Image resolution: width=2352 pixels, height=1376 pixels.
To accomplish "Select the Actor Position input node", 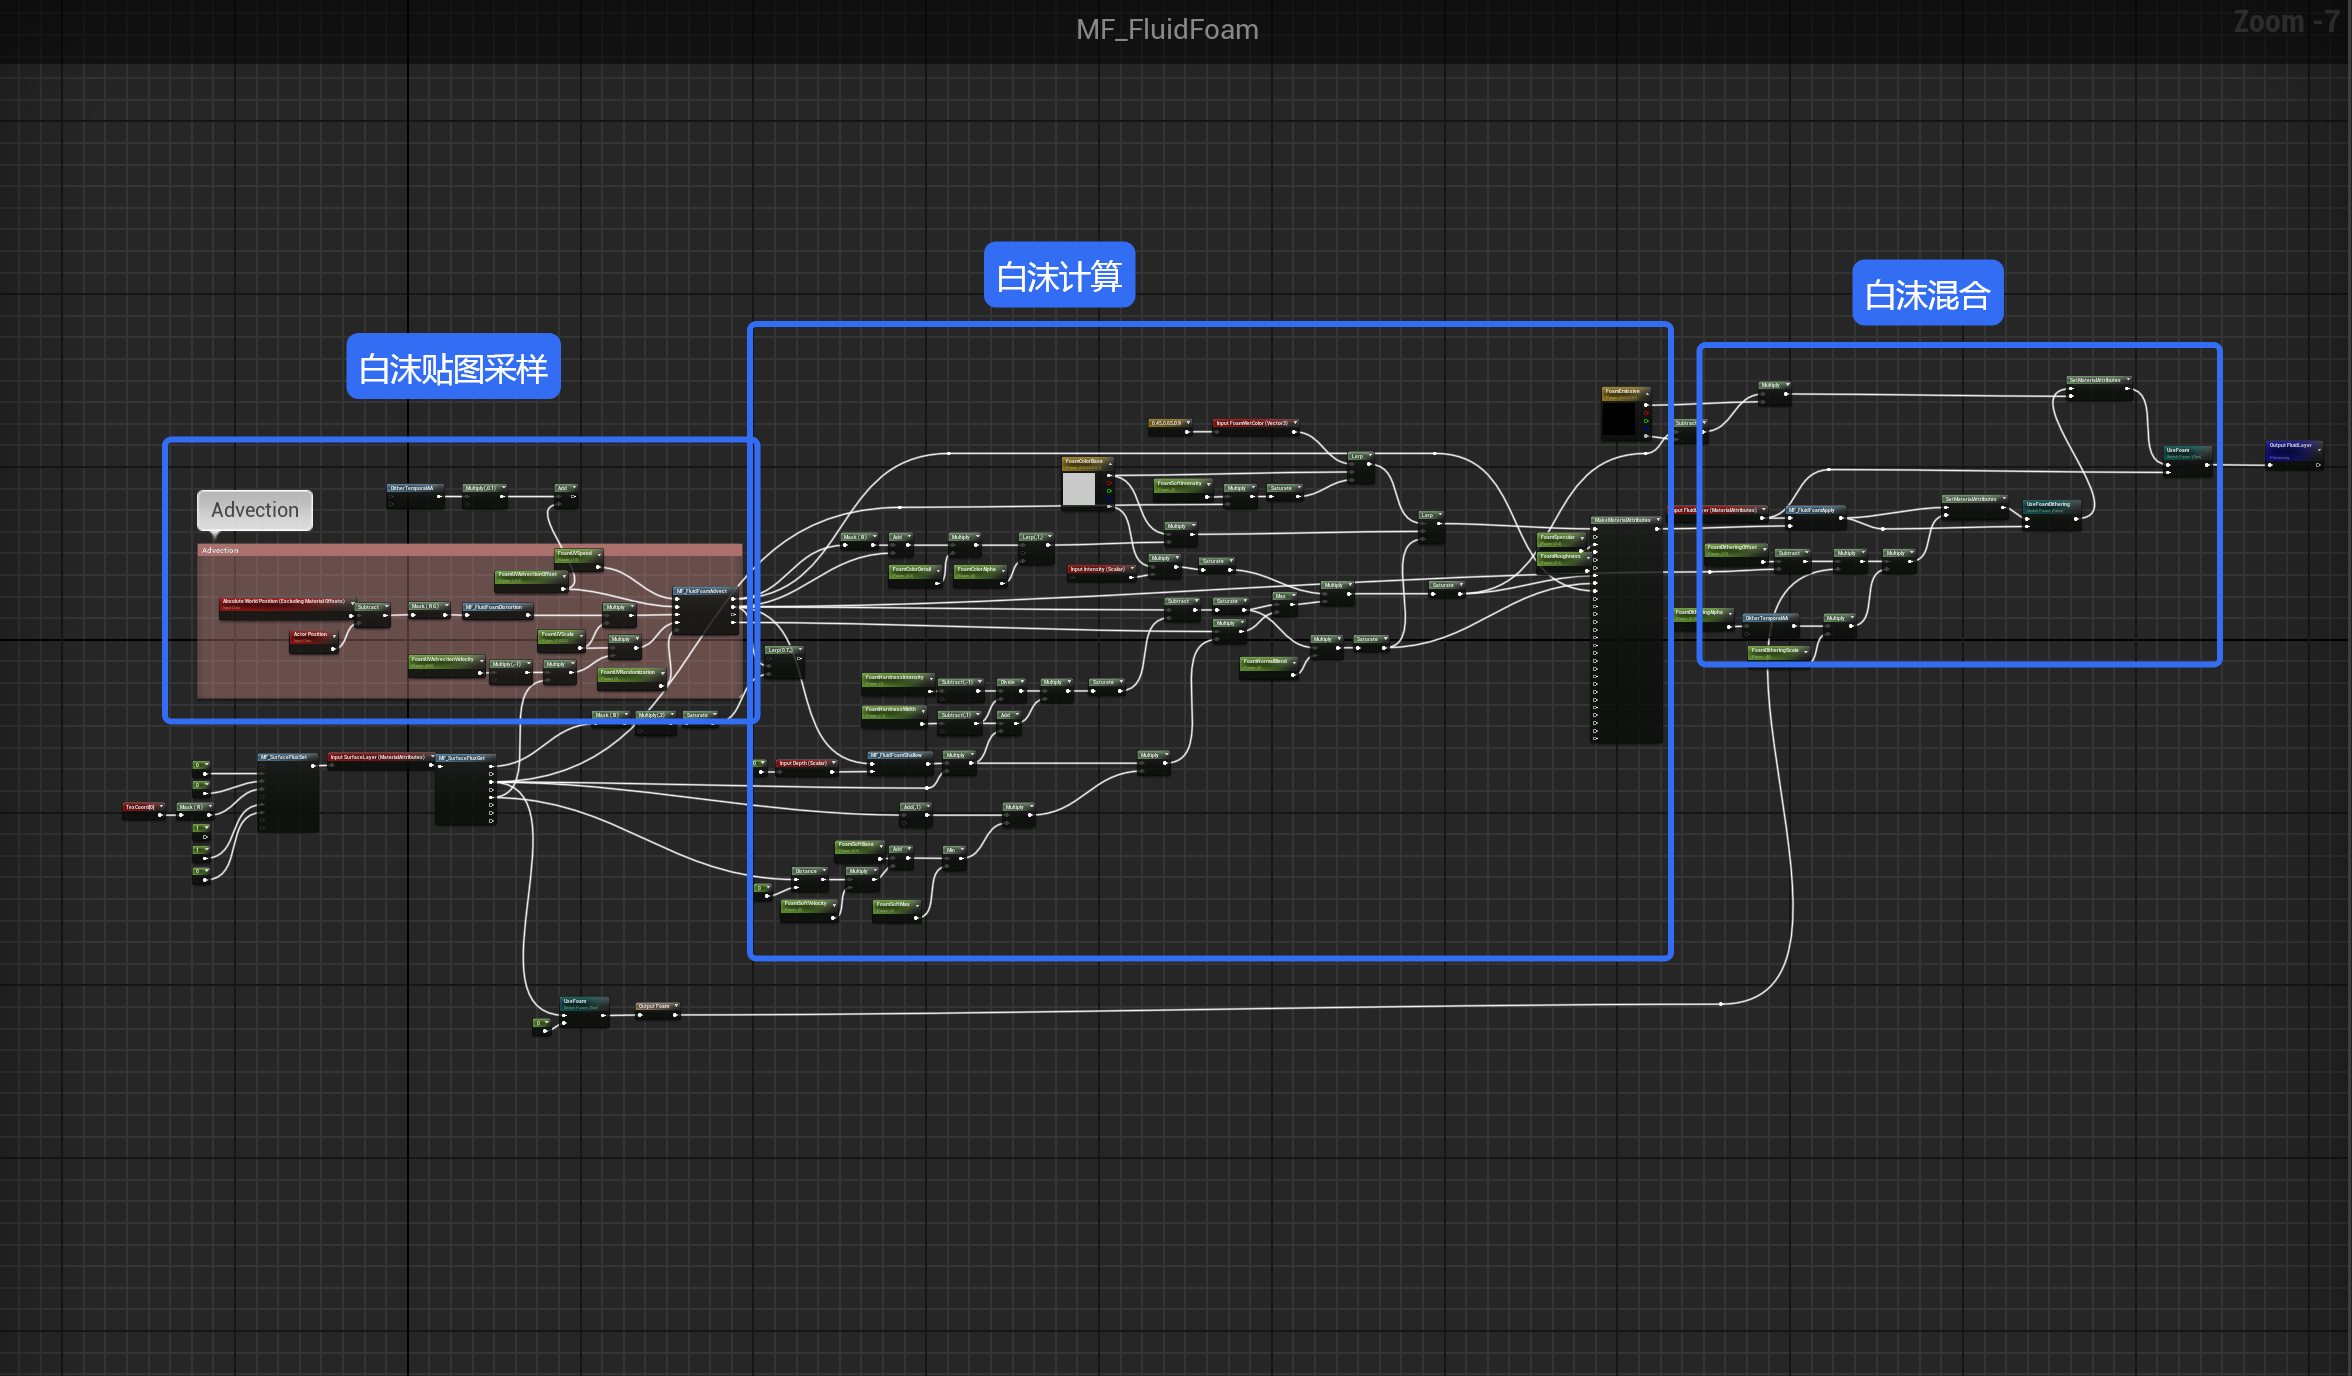I will (x=310, y=635).
